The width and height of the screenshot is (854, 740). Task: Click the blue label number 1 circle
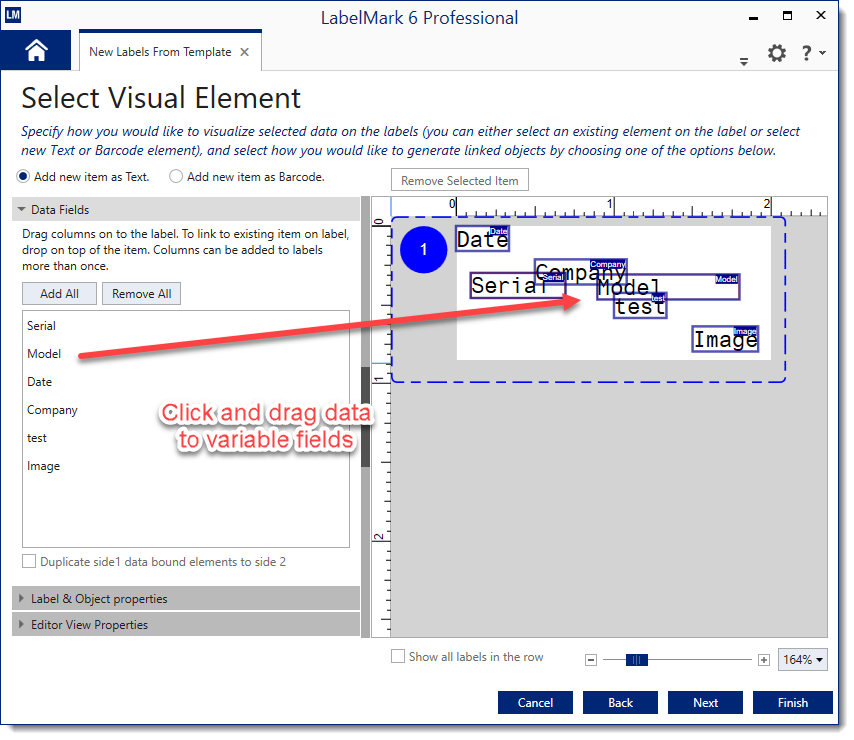point(423,250)
